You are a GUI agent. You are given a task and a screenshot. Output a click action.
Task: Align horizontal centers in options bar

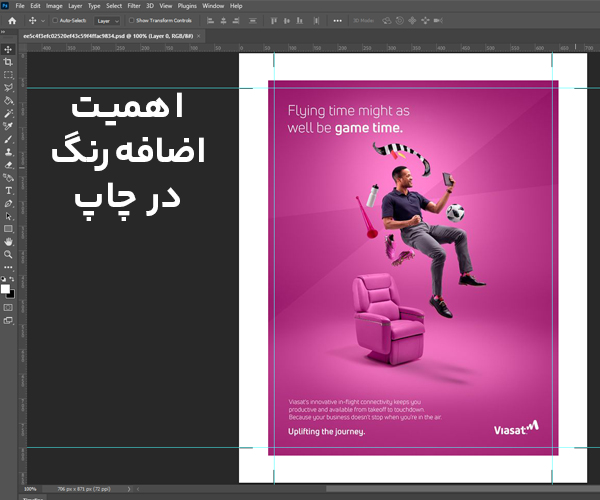click(x=223, y=21)
